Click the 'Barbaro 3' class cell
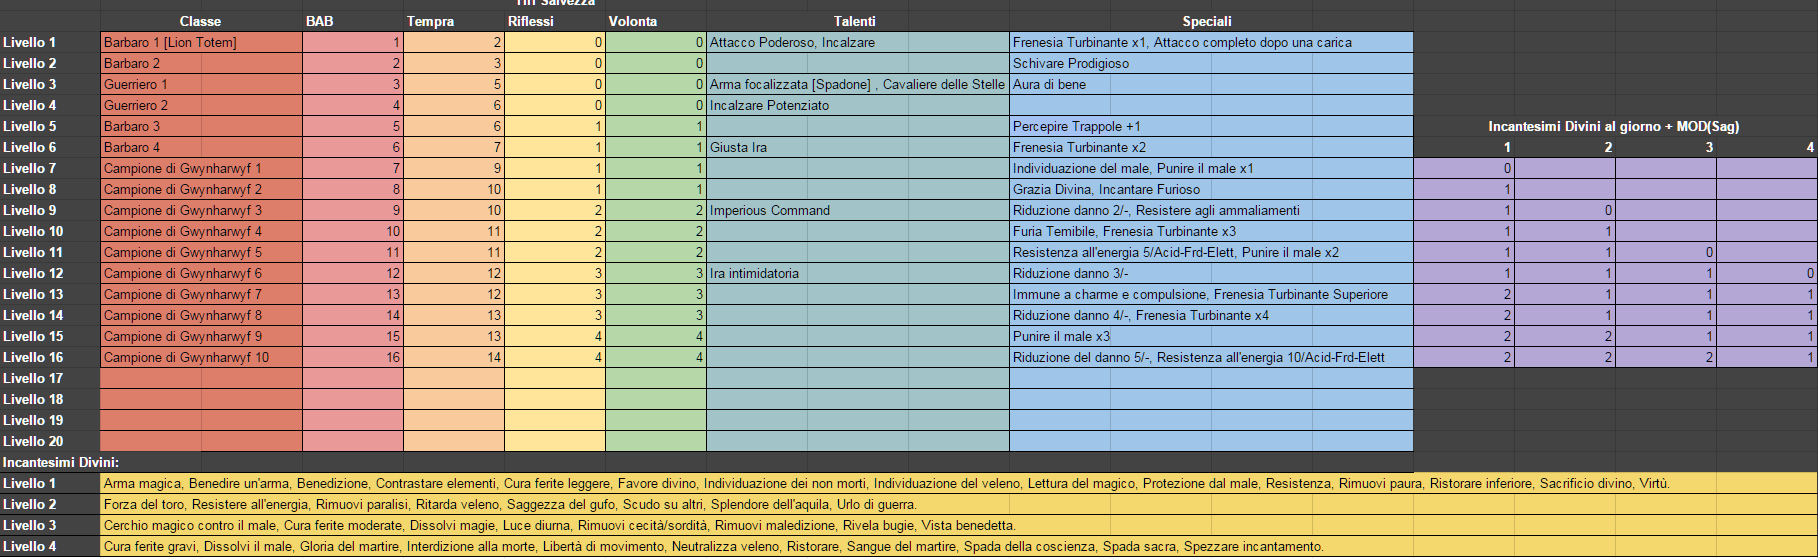 [x=201, y=126]
